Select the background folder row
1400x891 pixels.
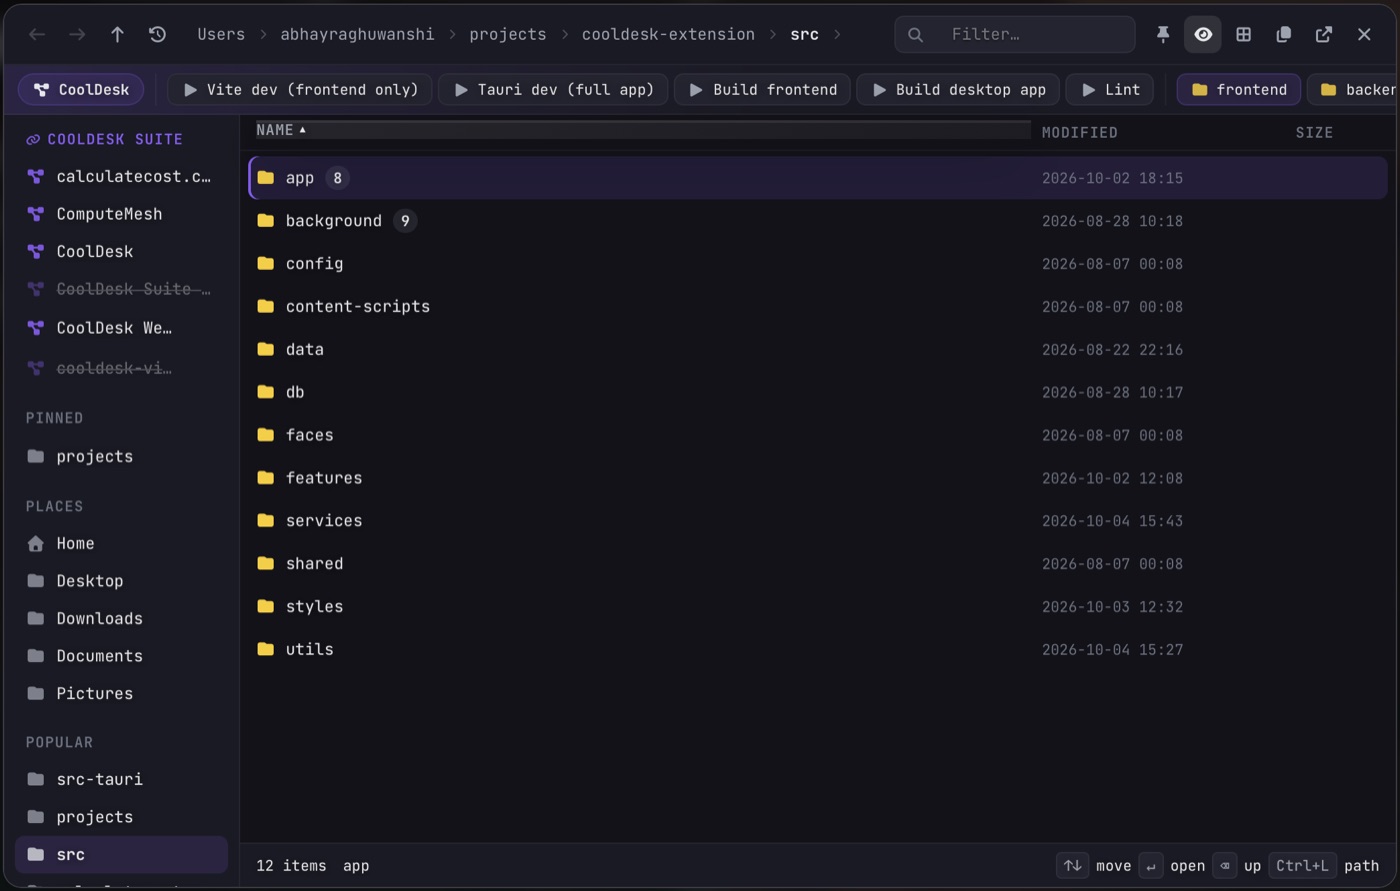click(x=818, y=221)
